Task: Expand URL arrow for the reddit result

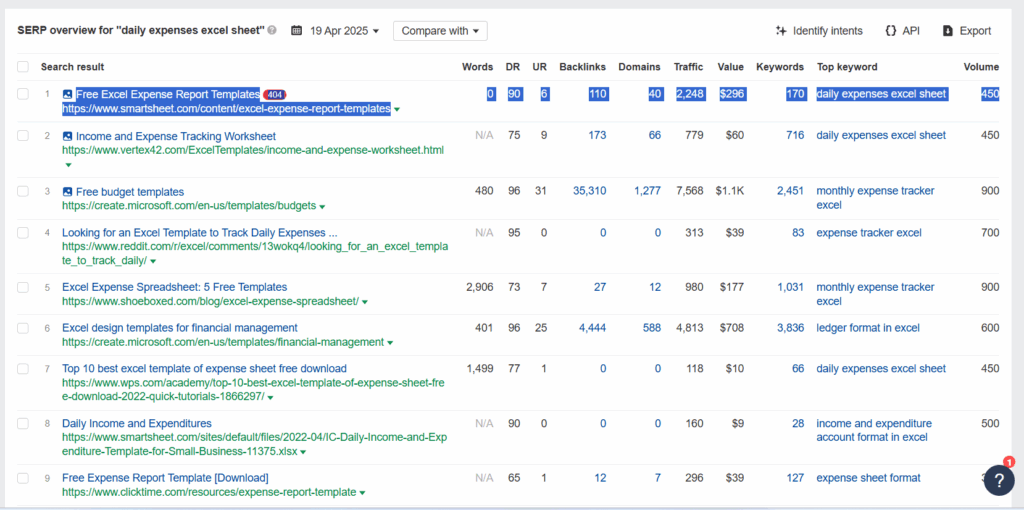Action: 153,261
